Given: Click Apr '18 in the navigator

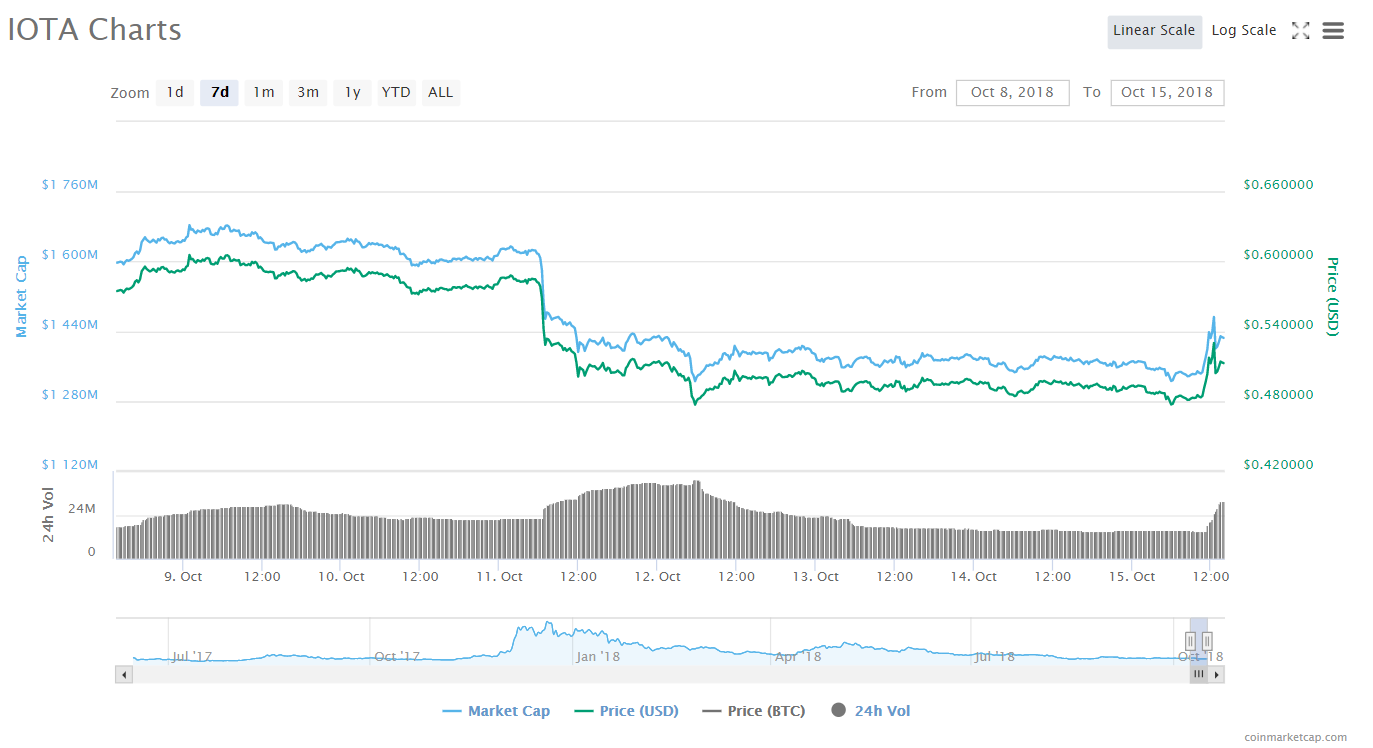Looking at the screenshot, I should click(x=798, y=657).
